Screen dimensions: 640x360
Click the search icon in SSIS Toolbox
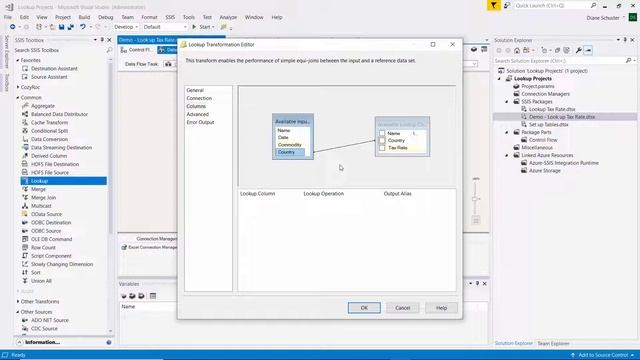tap(109, 50)
